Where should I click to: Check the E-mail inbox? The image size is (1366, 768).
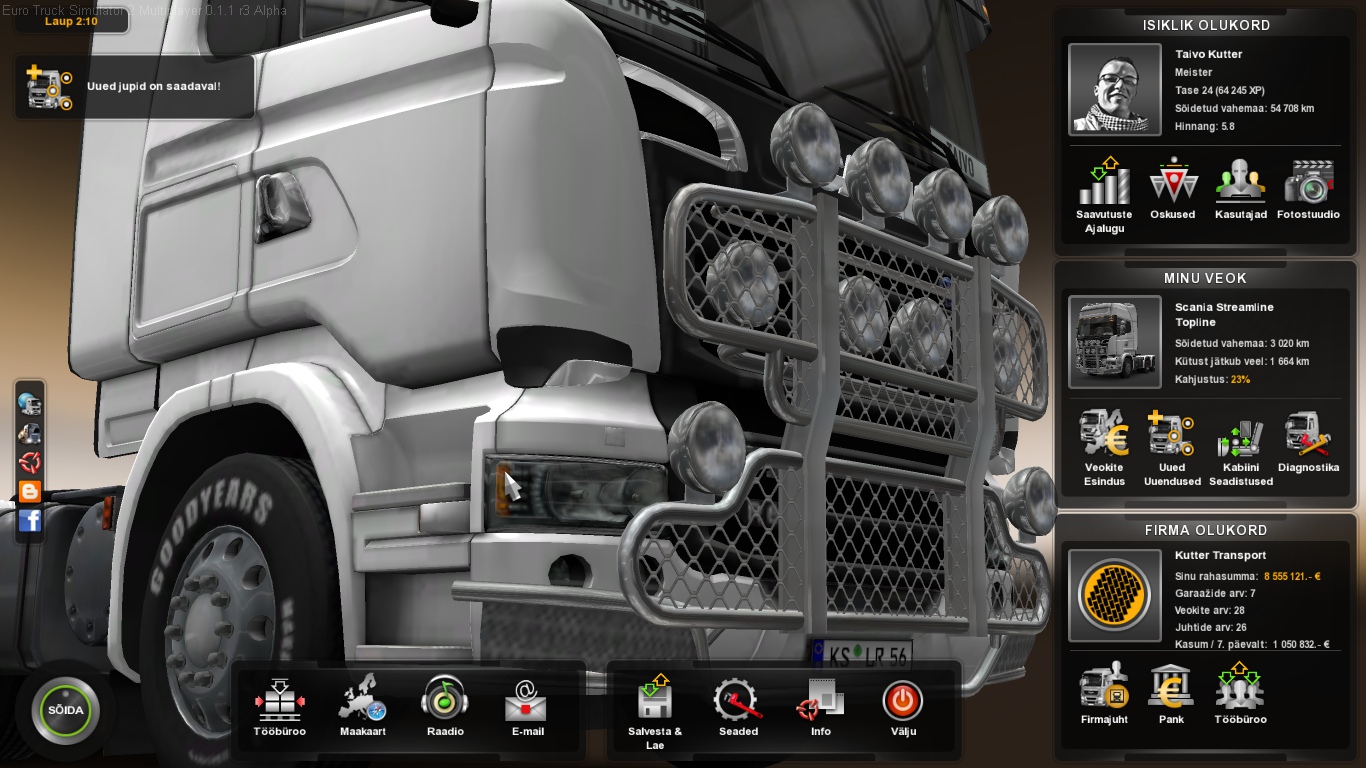pyautogui.click(x=527, y=707)
